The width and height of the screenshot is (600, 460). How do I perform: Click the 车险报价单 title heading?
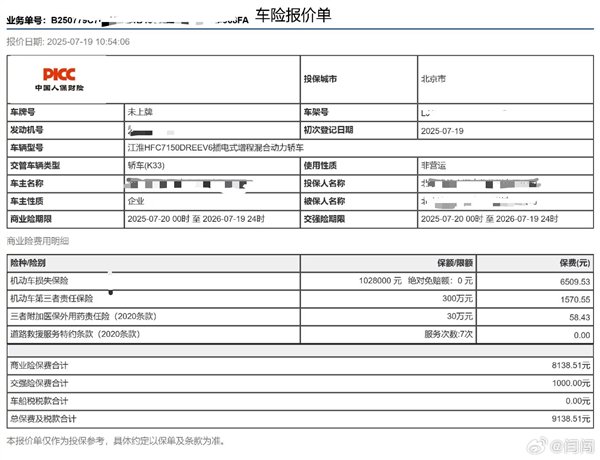click(293, 15)
